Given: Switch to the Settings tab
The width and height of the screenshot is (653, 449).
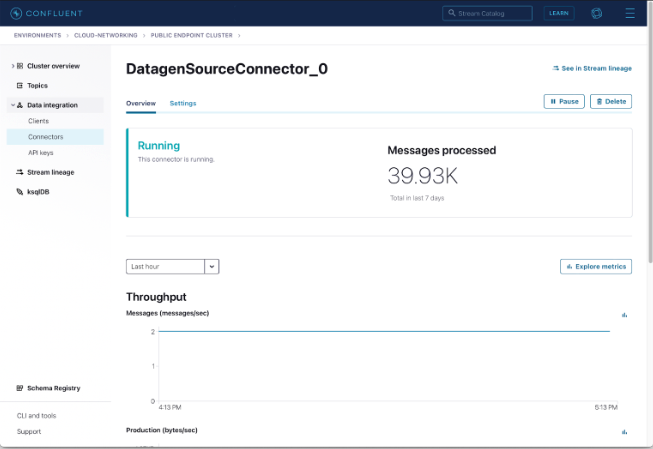Looking at the screenshot, I should (183, 103).
